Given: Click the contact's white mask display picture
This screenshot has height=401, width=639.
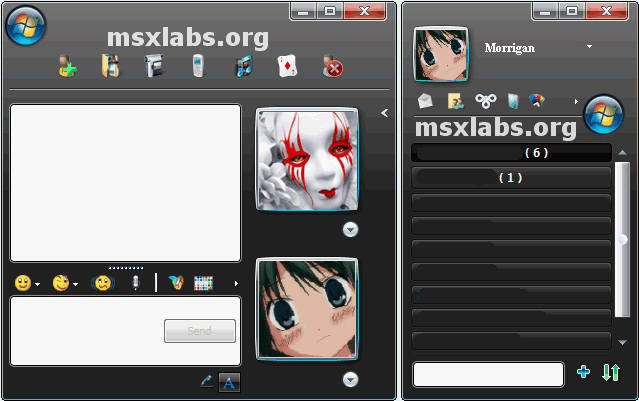Looking at the screenshot, I should tap(307, 159).
